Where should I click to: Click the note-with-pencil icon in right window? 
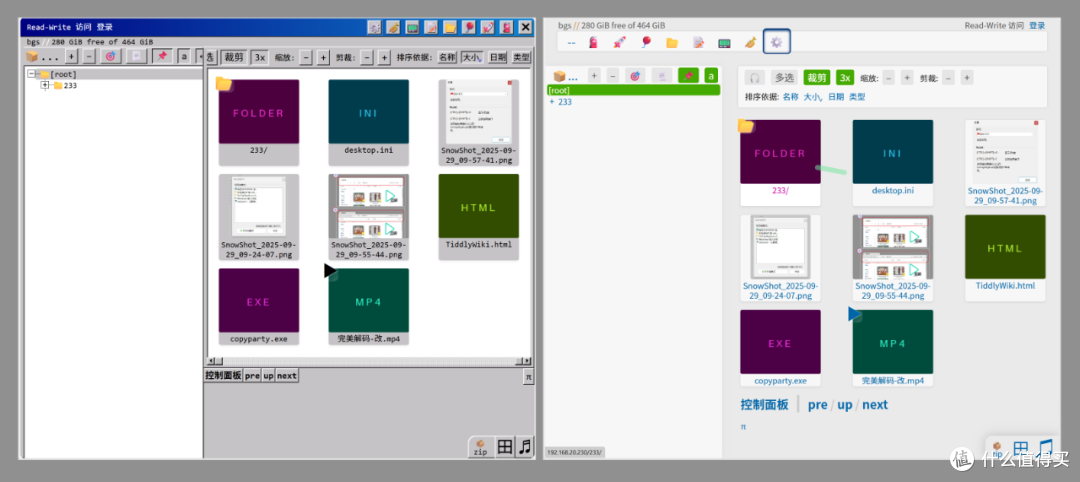(x=698, y=43)
